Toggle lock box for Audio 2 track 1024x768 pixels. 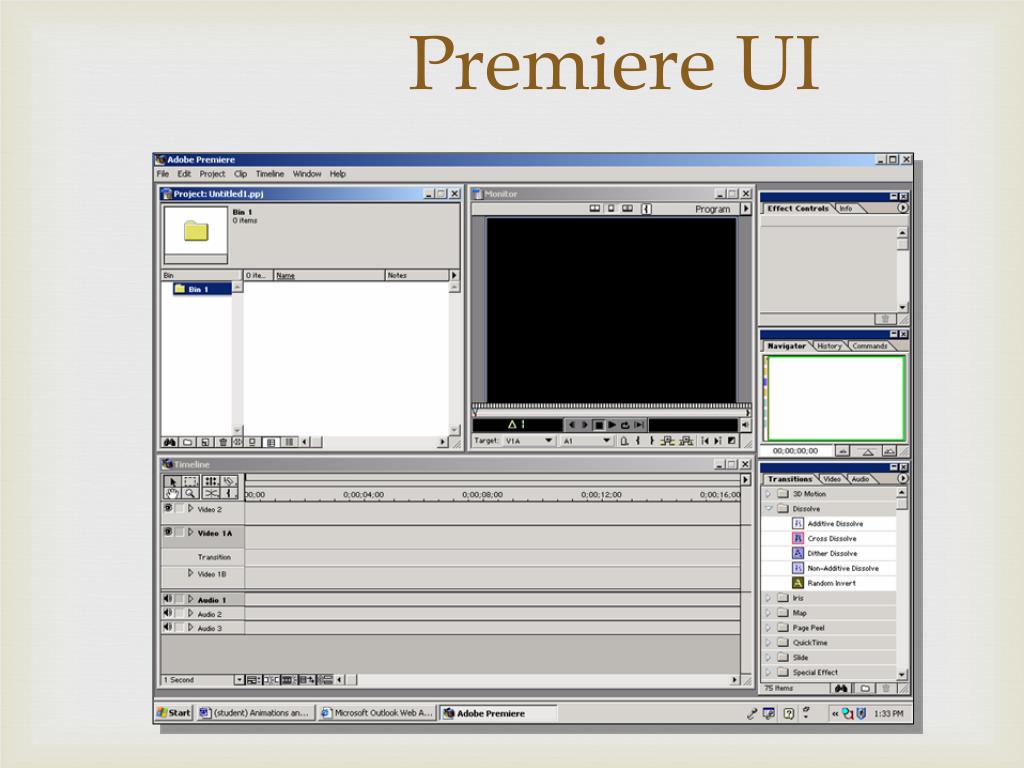pos(180,613)
